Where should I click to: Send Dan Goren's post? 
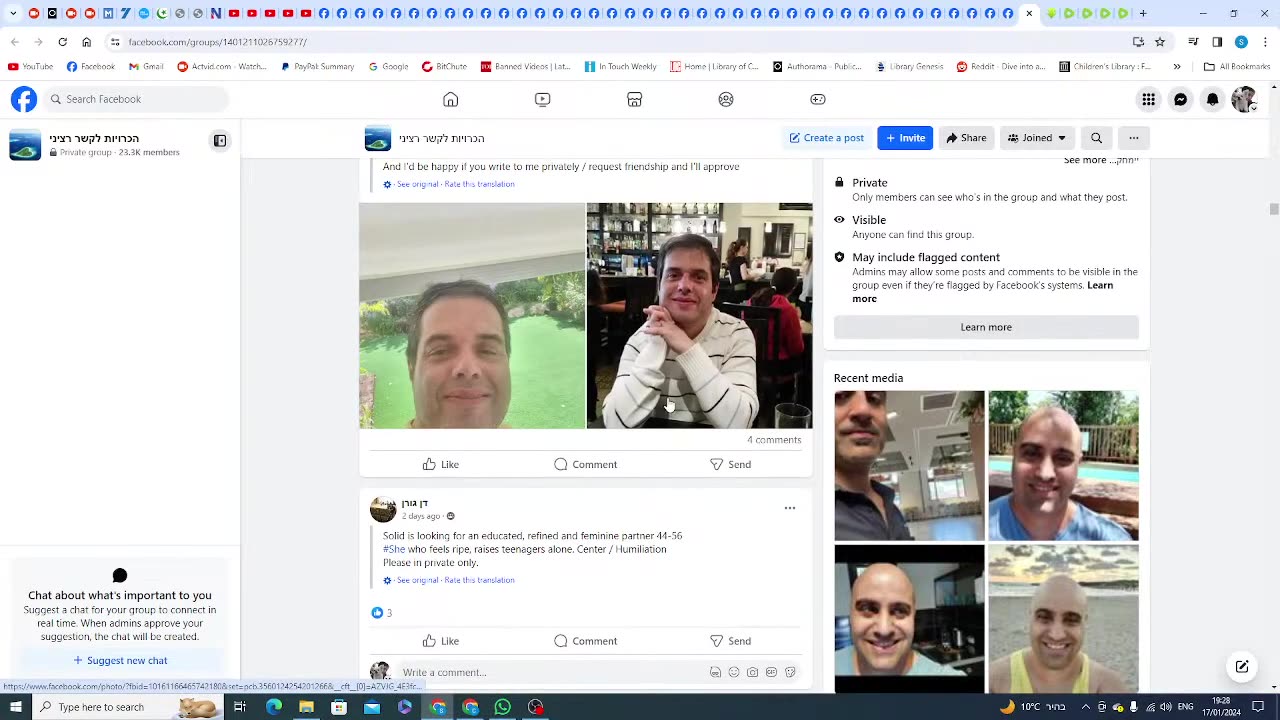[730, 641]
